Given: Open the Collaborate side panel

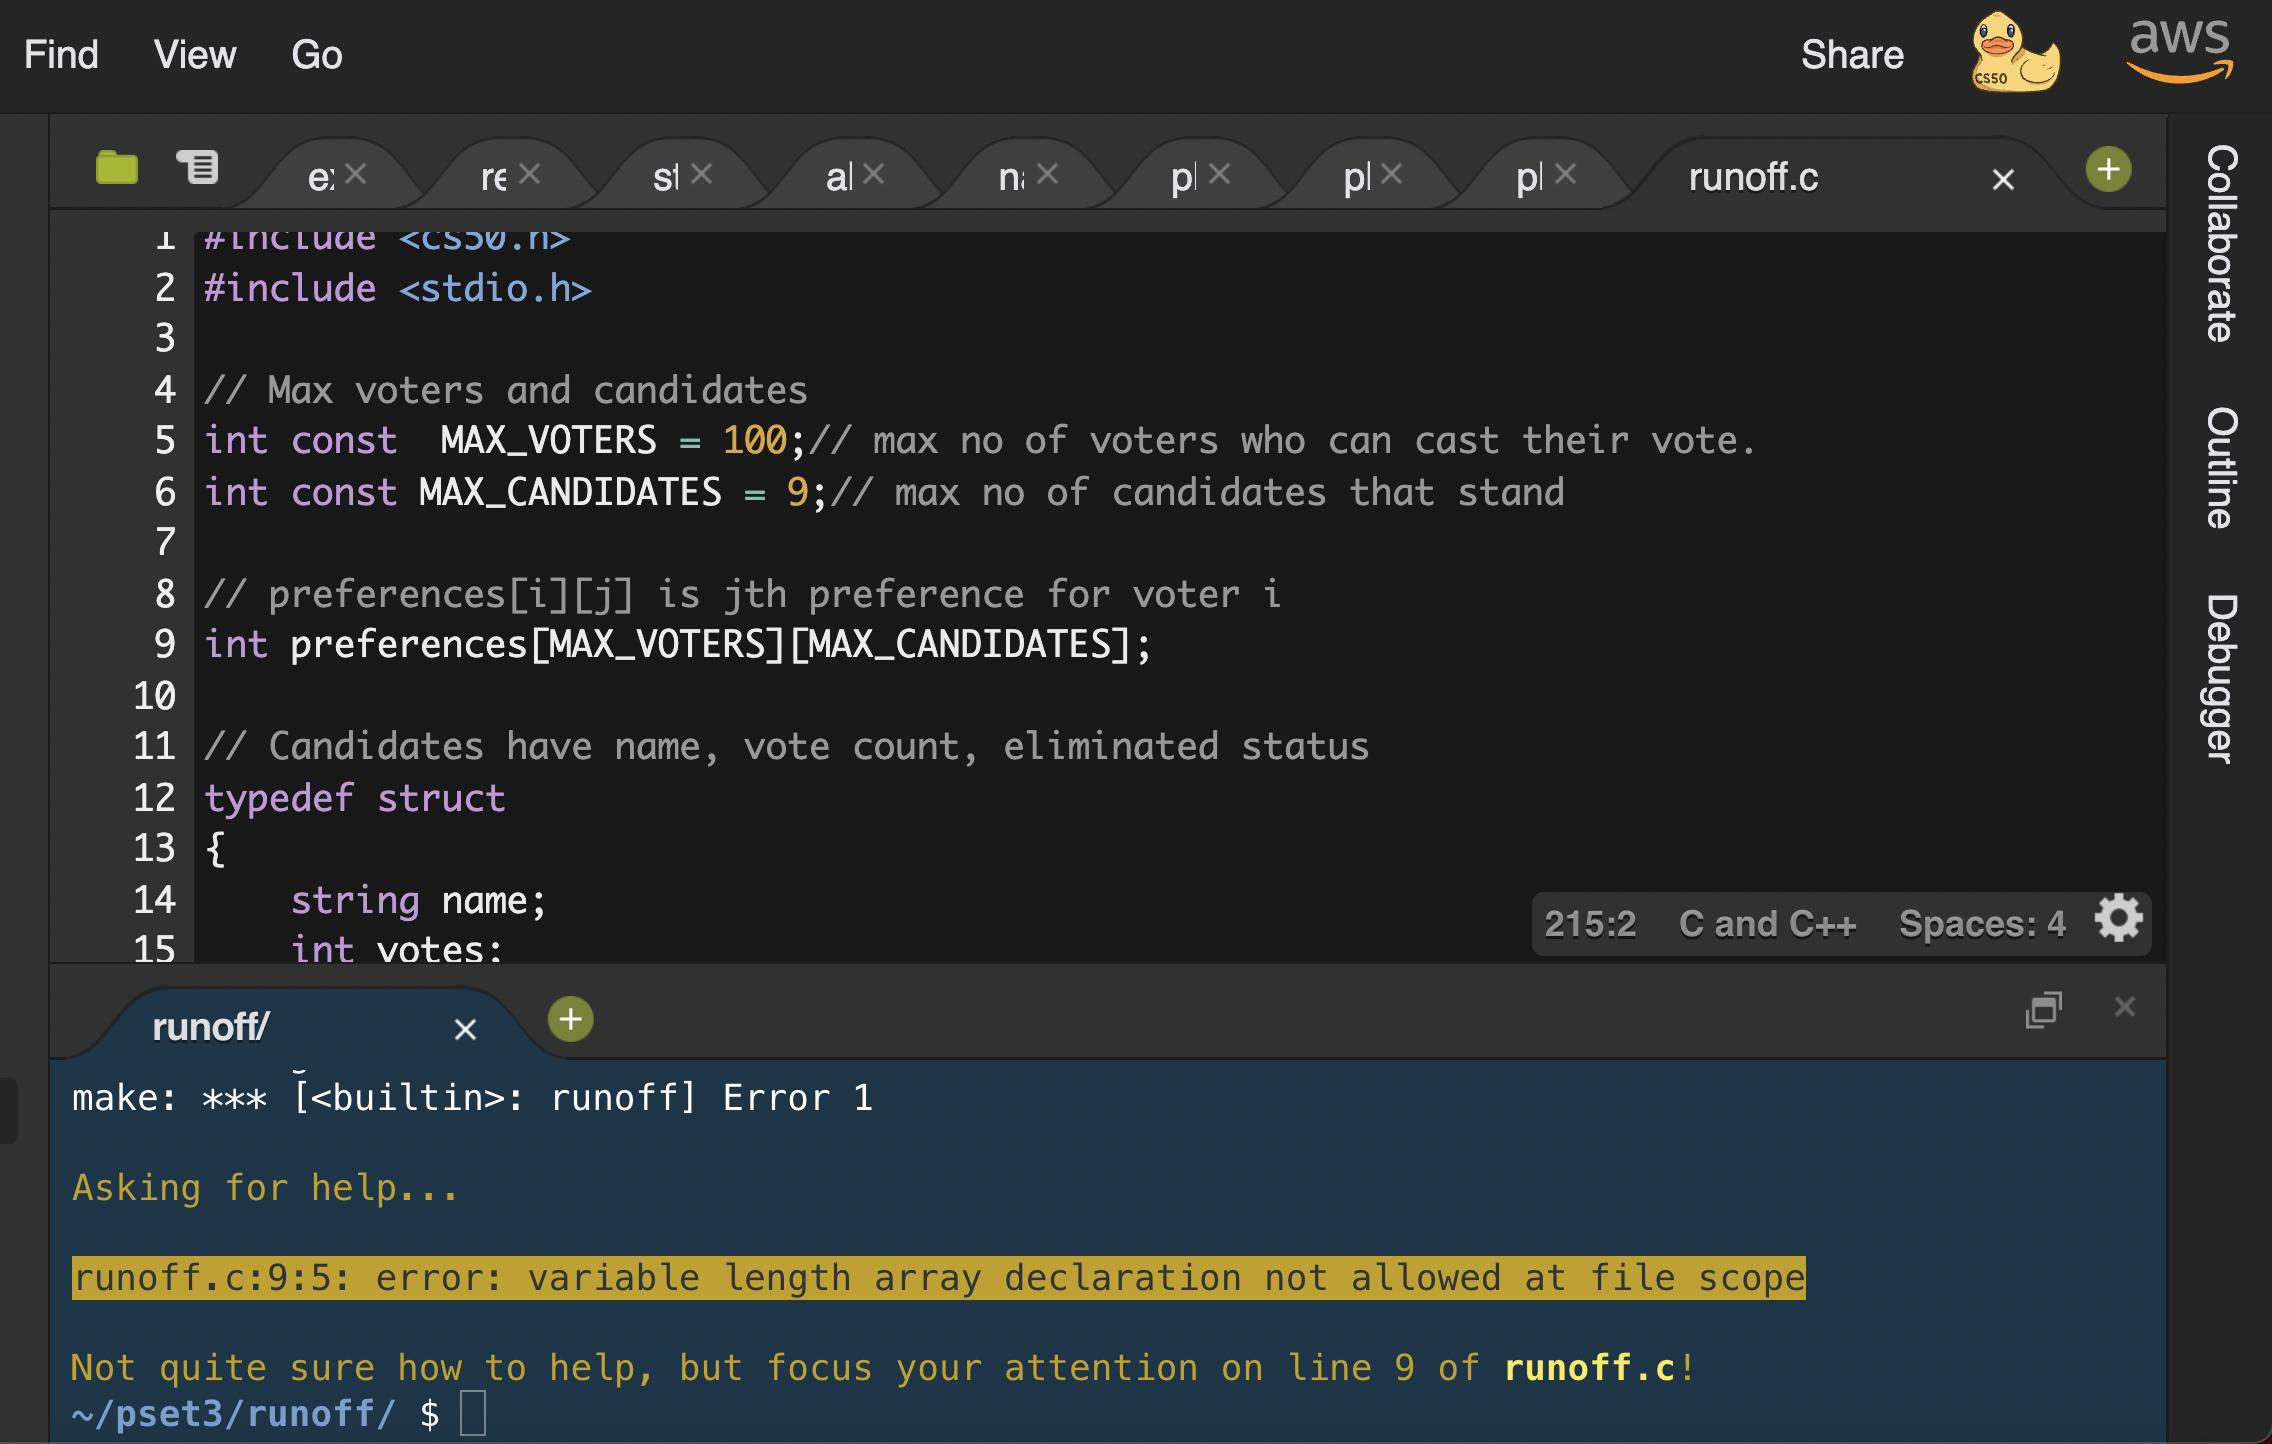Looking at the screenshot, I should (2222, 243).
